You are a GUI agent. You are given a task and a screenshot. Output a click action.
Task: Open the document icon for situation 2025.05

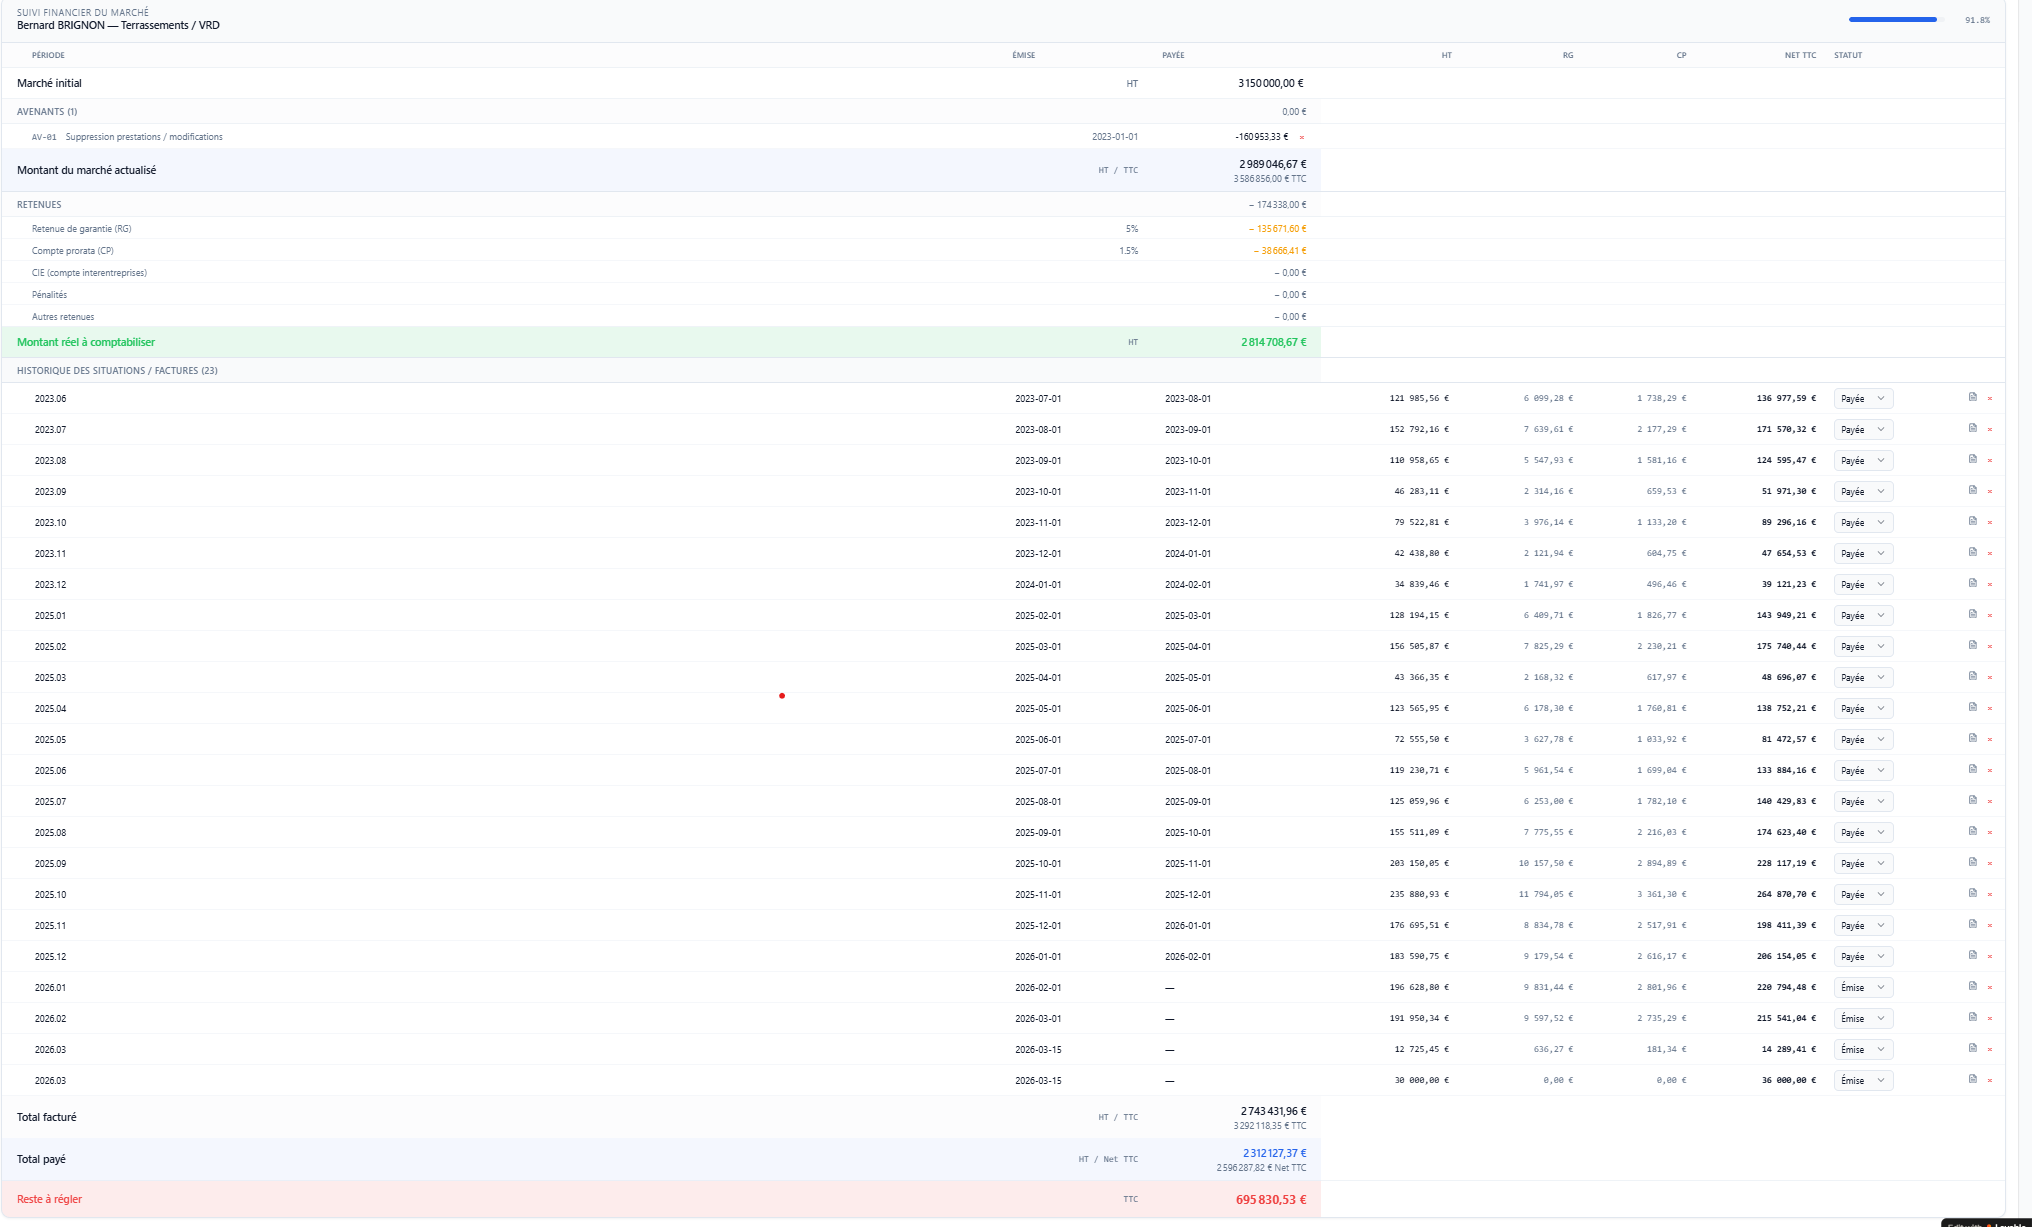click(1972, 738)
